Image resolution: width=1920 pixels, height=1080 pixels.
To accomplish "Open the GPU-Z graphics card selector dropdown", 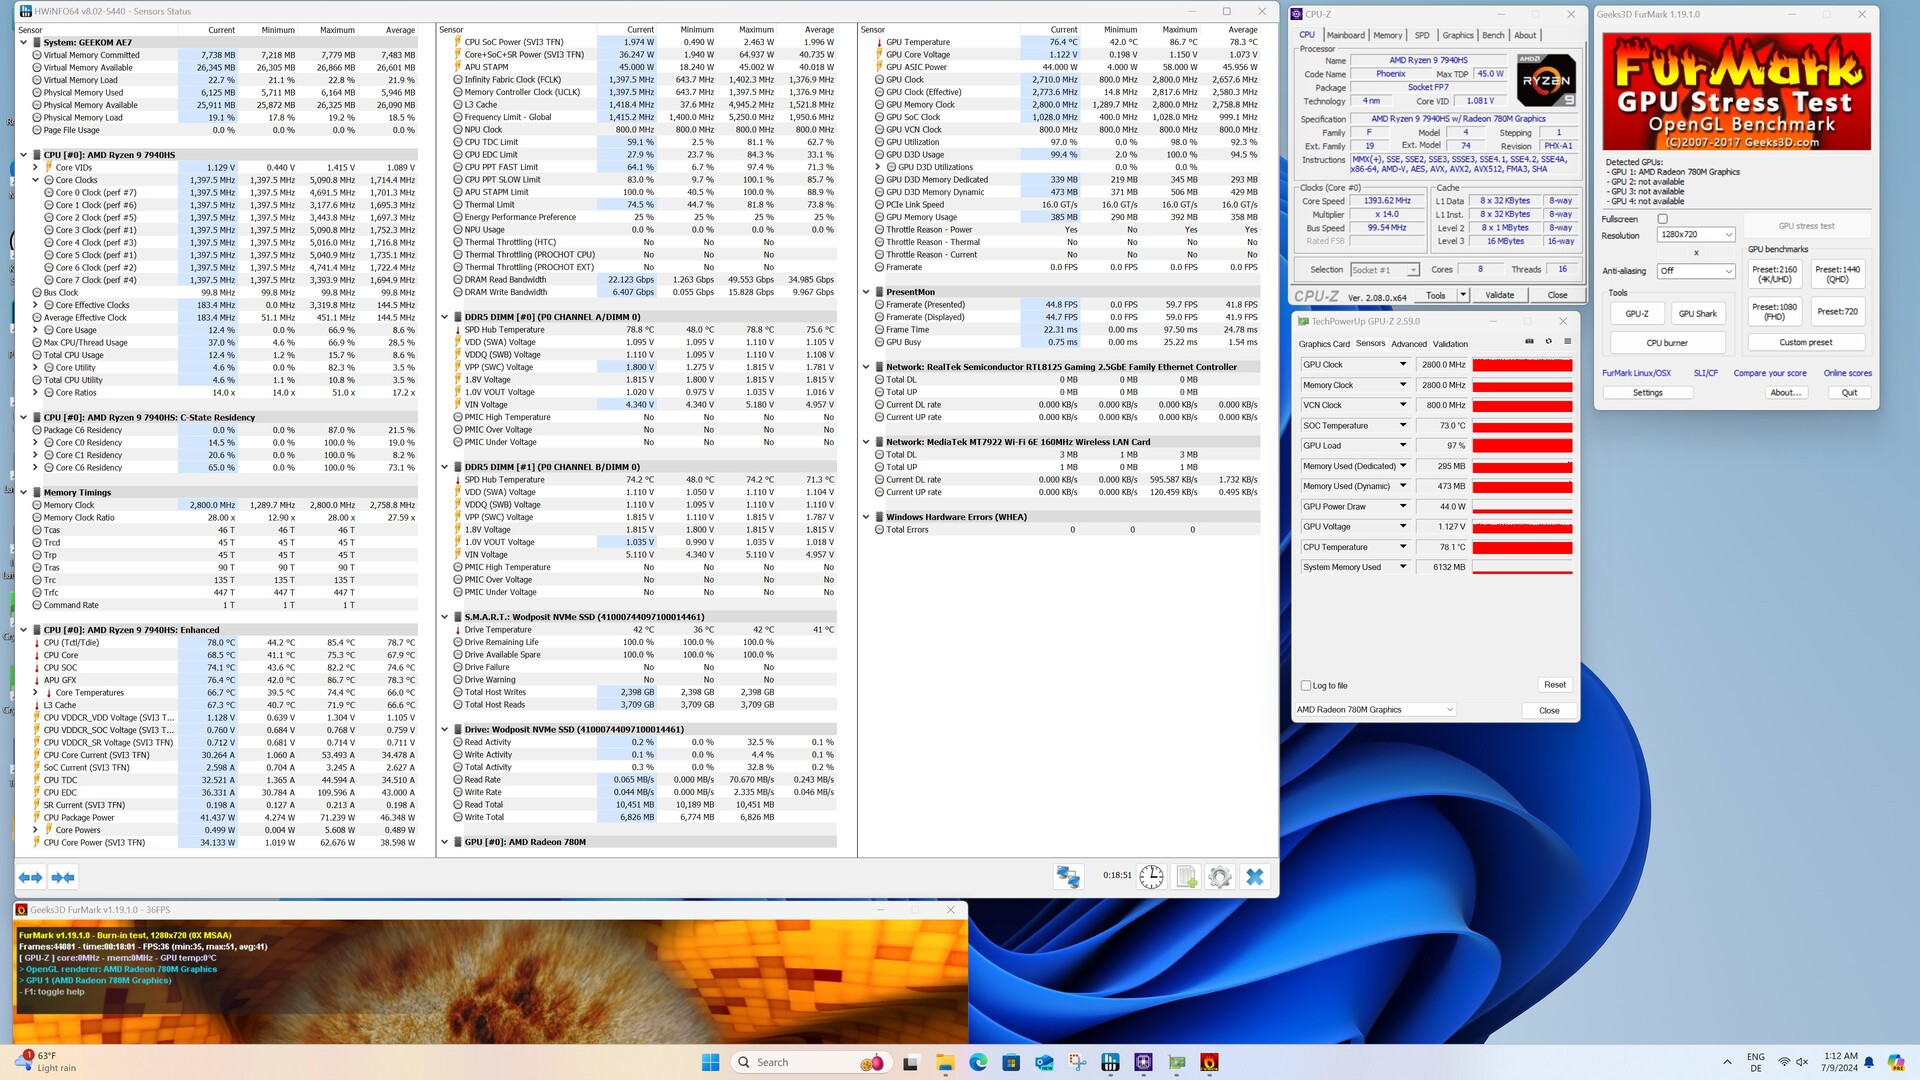I will (1375, 710).
